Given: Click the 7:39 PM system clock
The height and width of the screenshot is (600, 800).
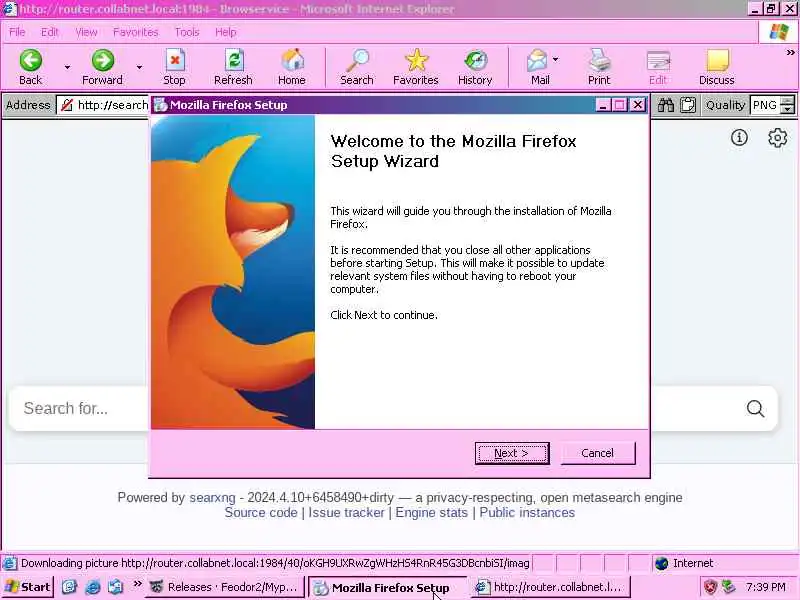Looking at the screenshot, I should click(x=766, y=587).
